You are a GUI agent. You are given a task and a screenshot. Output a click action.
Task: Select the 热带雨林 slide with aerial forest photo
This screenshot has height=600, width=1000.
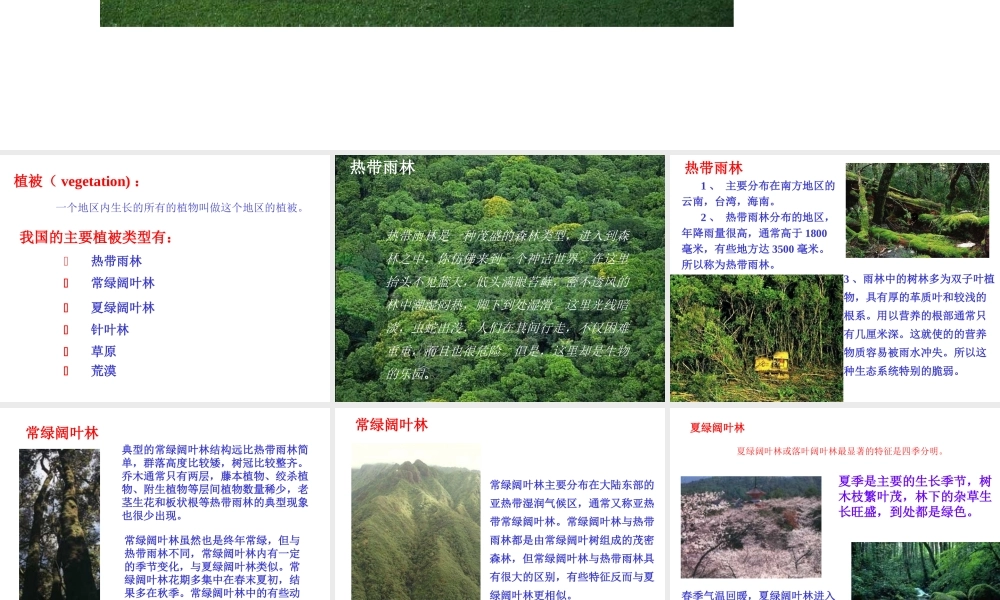point(499,278)
